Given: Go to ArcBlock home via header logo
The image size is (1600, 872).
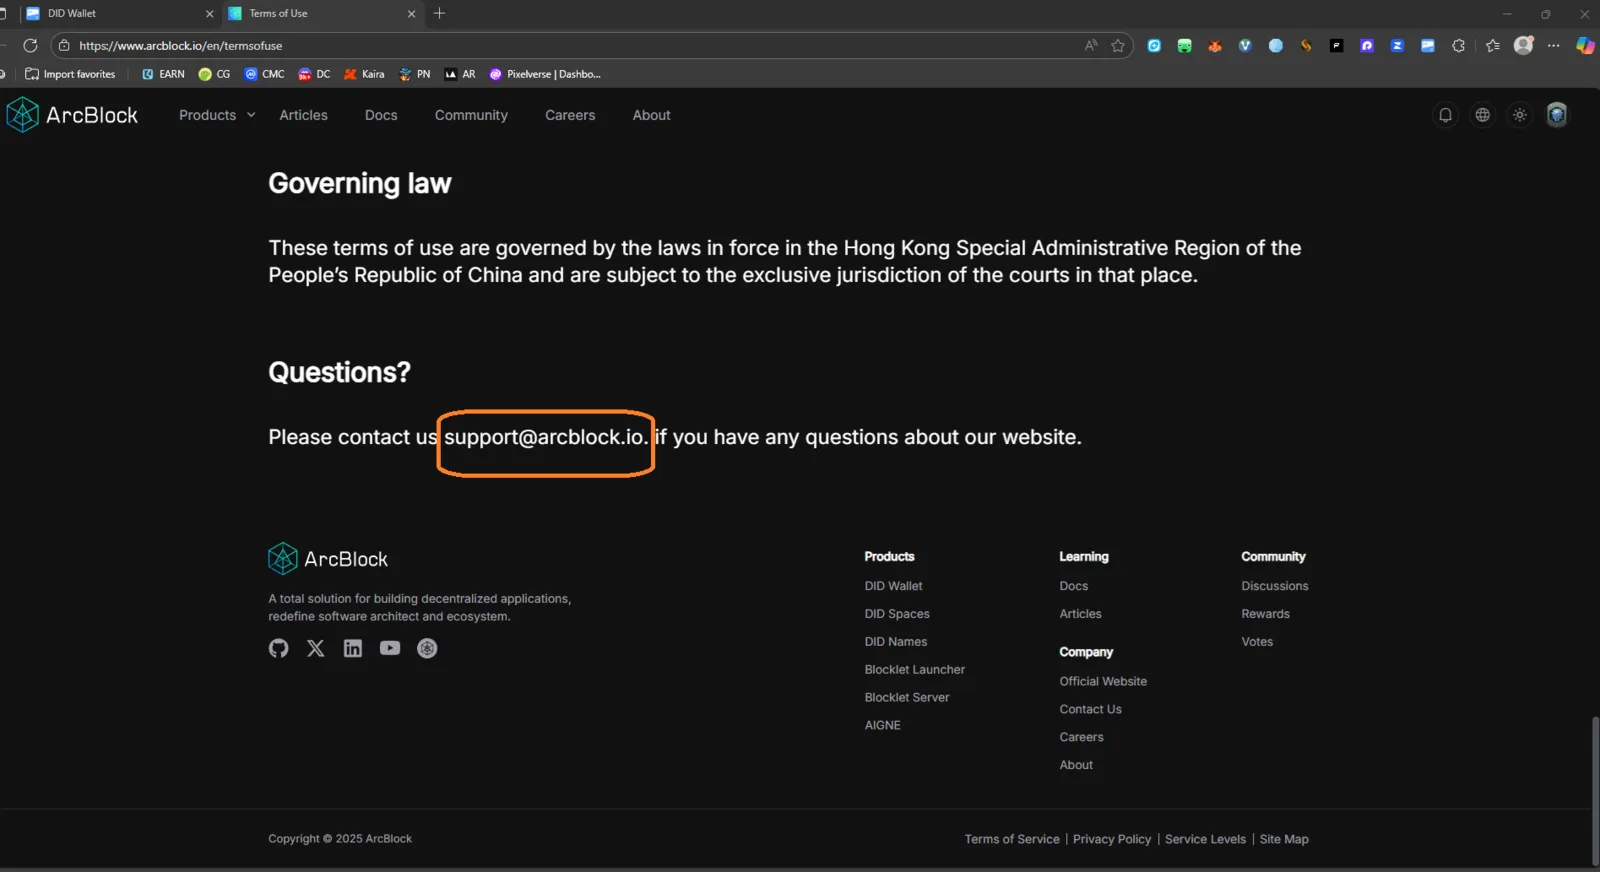Looking at the screenshot, I should pos(72,115).
